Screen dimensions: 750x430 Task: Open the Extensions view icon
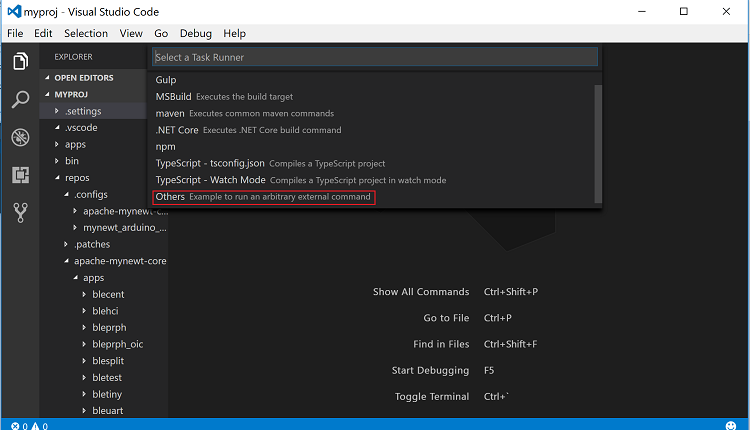pyautogui.click(x=20, y=175)
